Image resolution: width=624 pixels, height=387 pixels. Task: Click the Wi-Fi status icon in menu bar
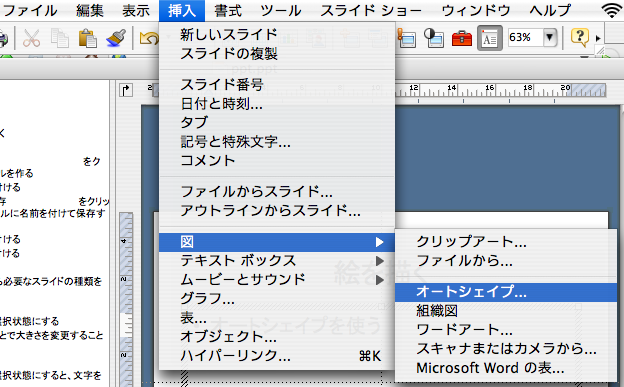tap(612, 10)
